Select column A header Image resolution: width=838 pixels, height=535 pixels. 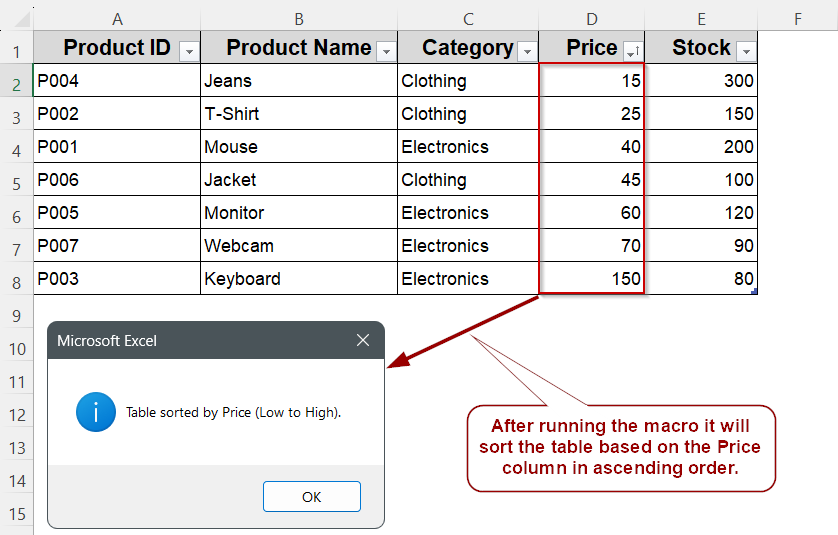pyautogui.click(x=117, y=18)
